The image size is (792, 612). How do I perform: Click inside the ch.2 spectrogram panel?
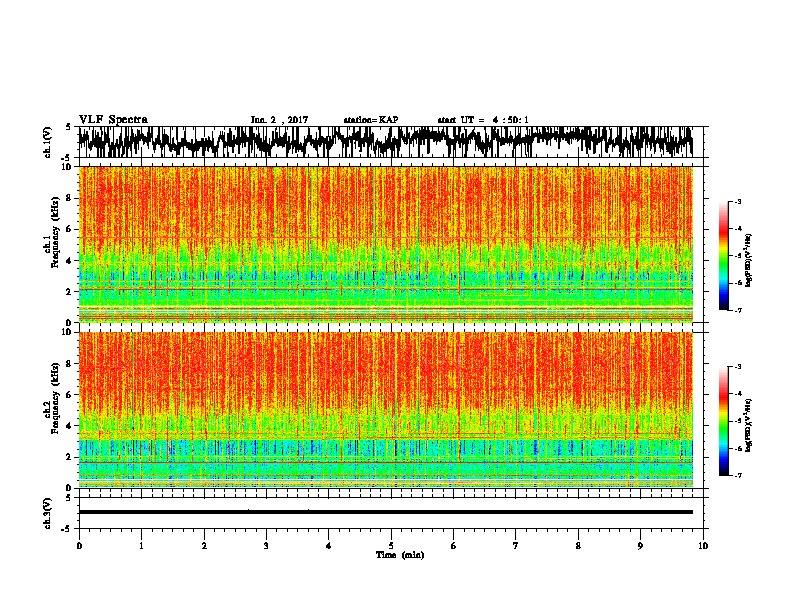point(385,410)
